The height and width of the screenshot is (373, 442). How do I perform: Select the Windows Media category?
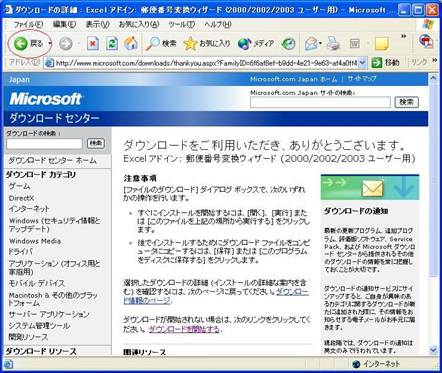point(35,241)
